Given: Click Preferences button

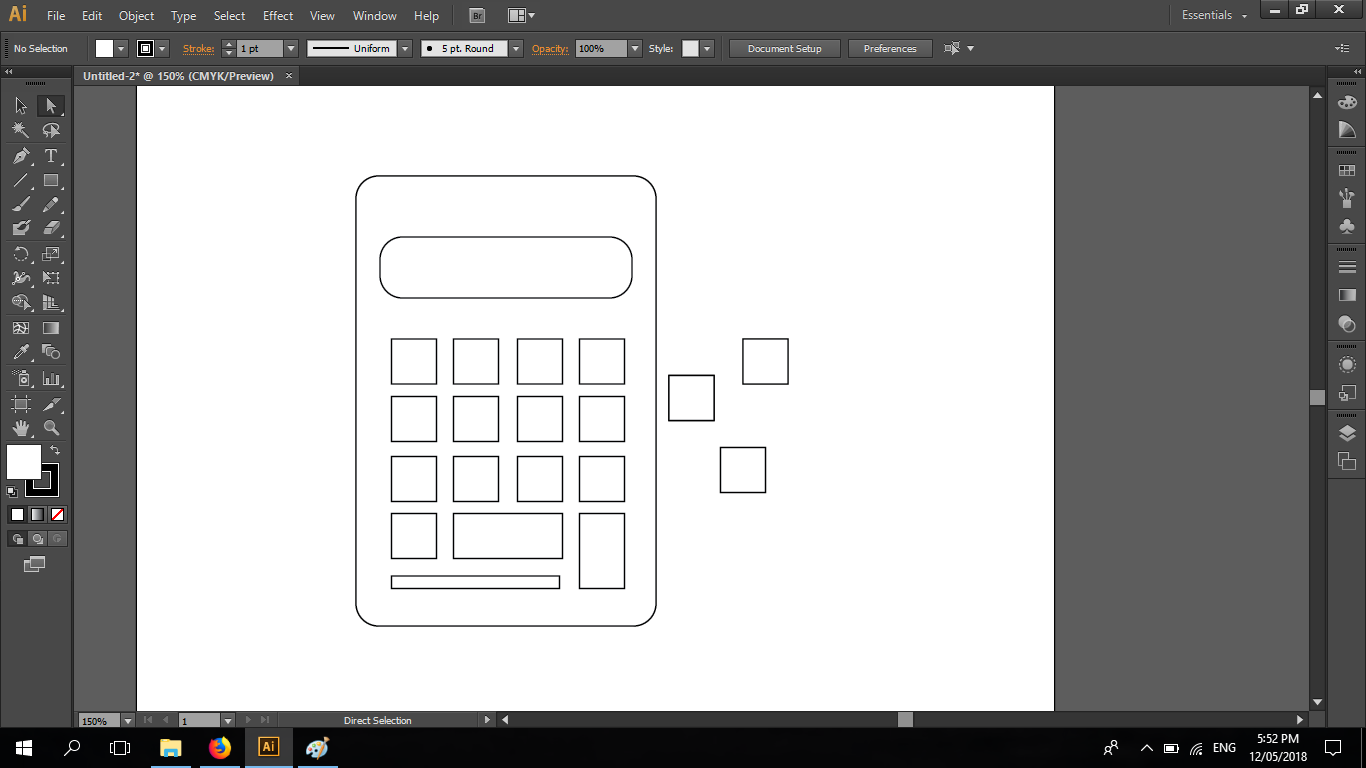Looking at the screenshot, I should (x=890, y=48).
